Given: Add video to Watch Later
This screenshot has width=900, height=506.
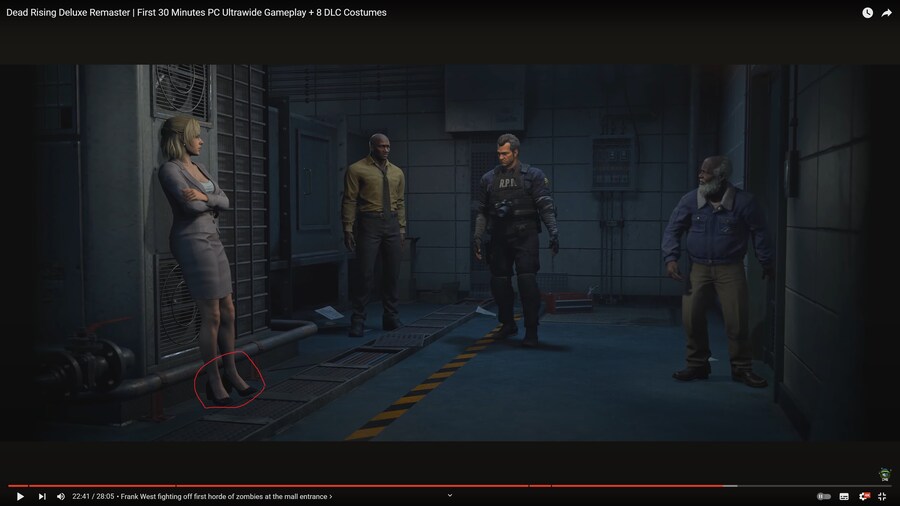Looking at the screenshot, I should (867, 13).
